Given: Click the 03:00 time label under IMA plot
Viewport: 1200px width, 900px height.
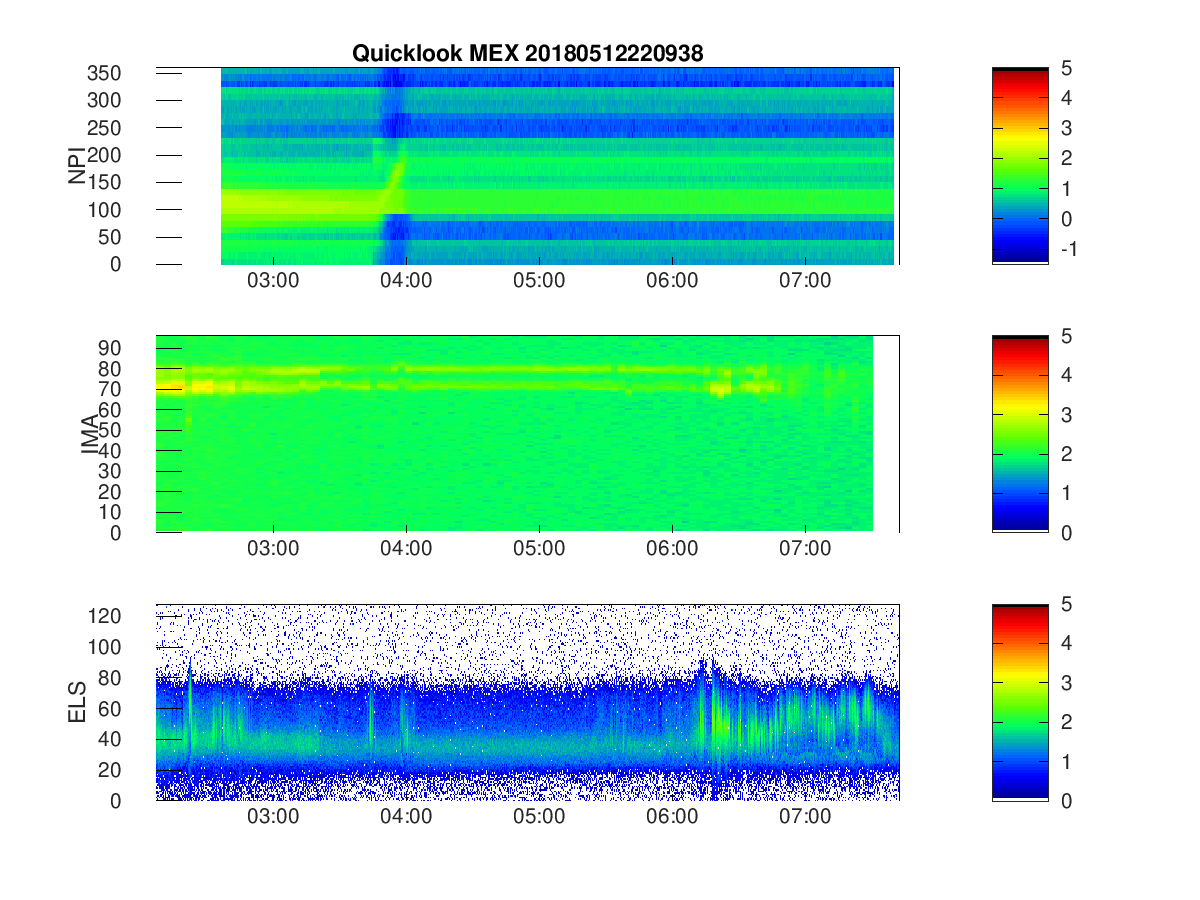Looking at the screenshot, I should (273, 549).
